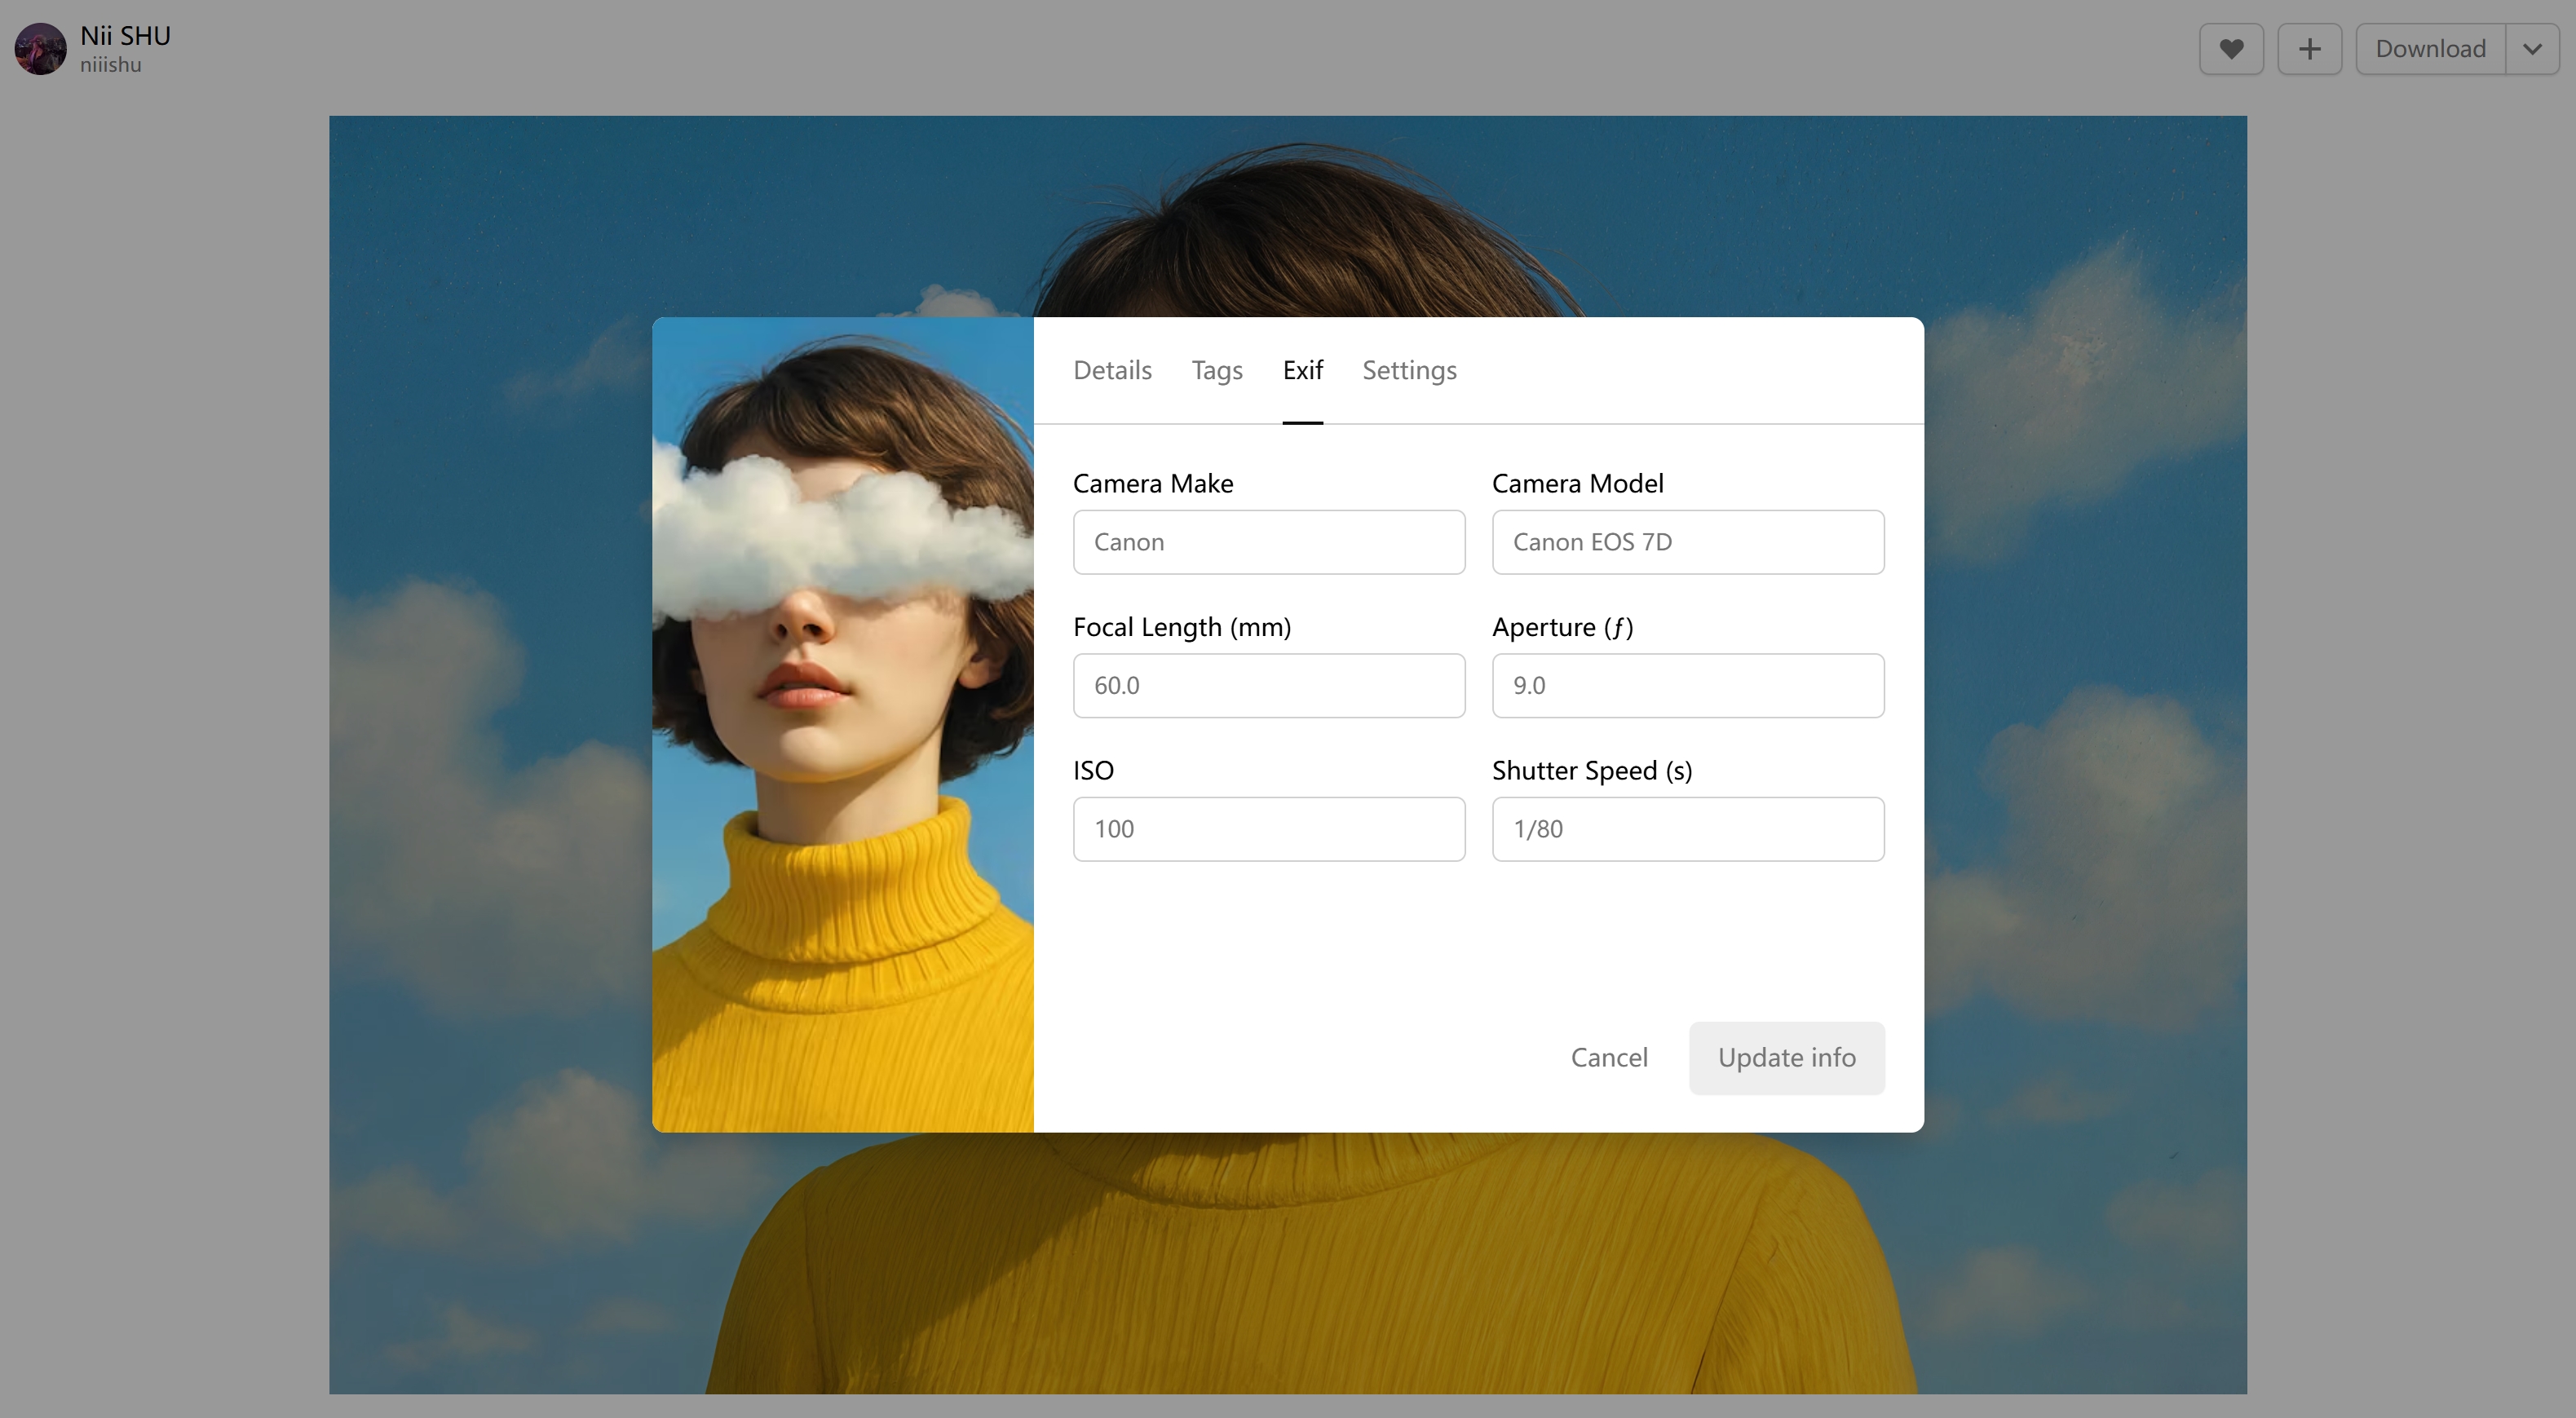2576x1418 pixels.
Task: Click the ISO input field
Action: [x=1269, y=829]
